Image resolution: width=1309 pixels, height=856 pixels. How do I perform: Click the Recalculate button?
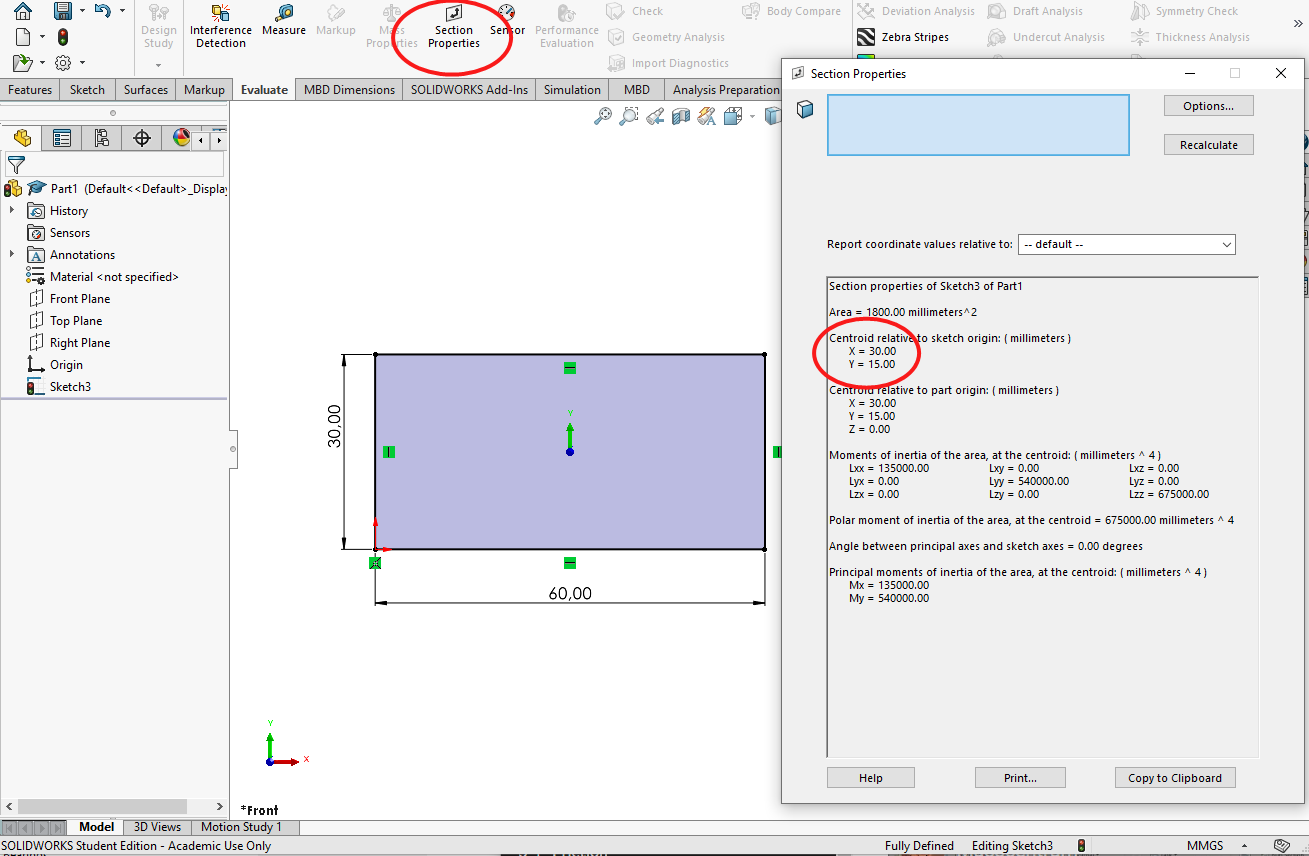1208,145
